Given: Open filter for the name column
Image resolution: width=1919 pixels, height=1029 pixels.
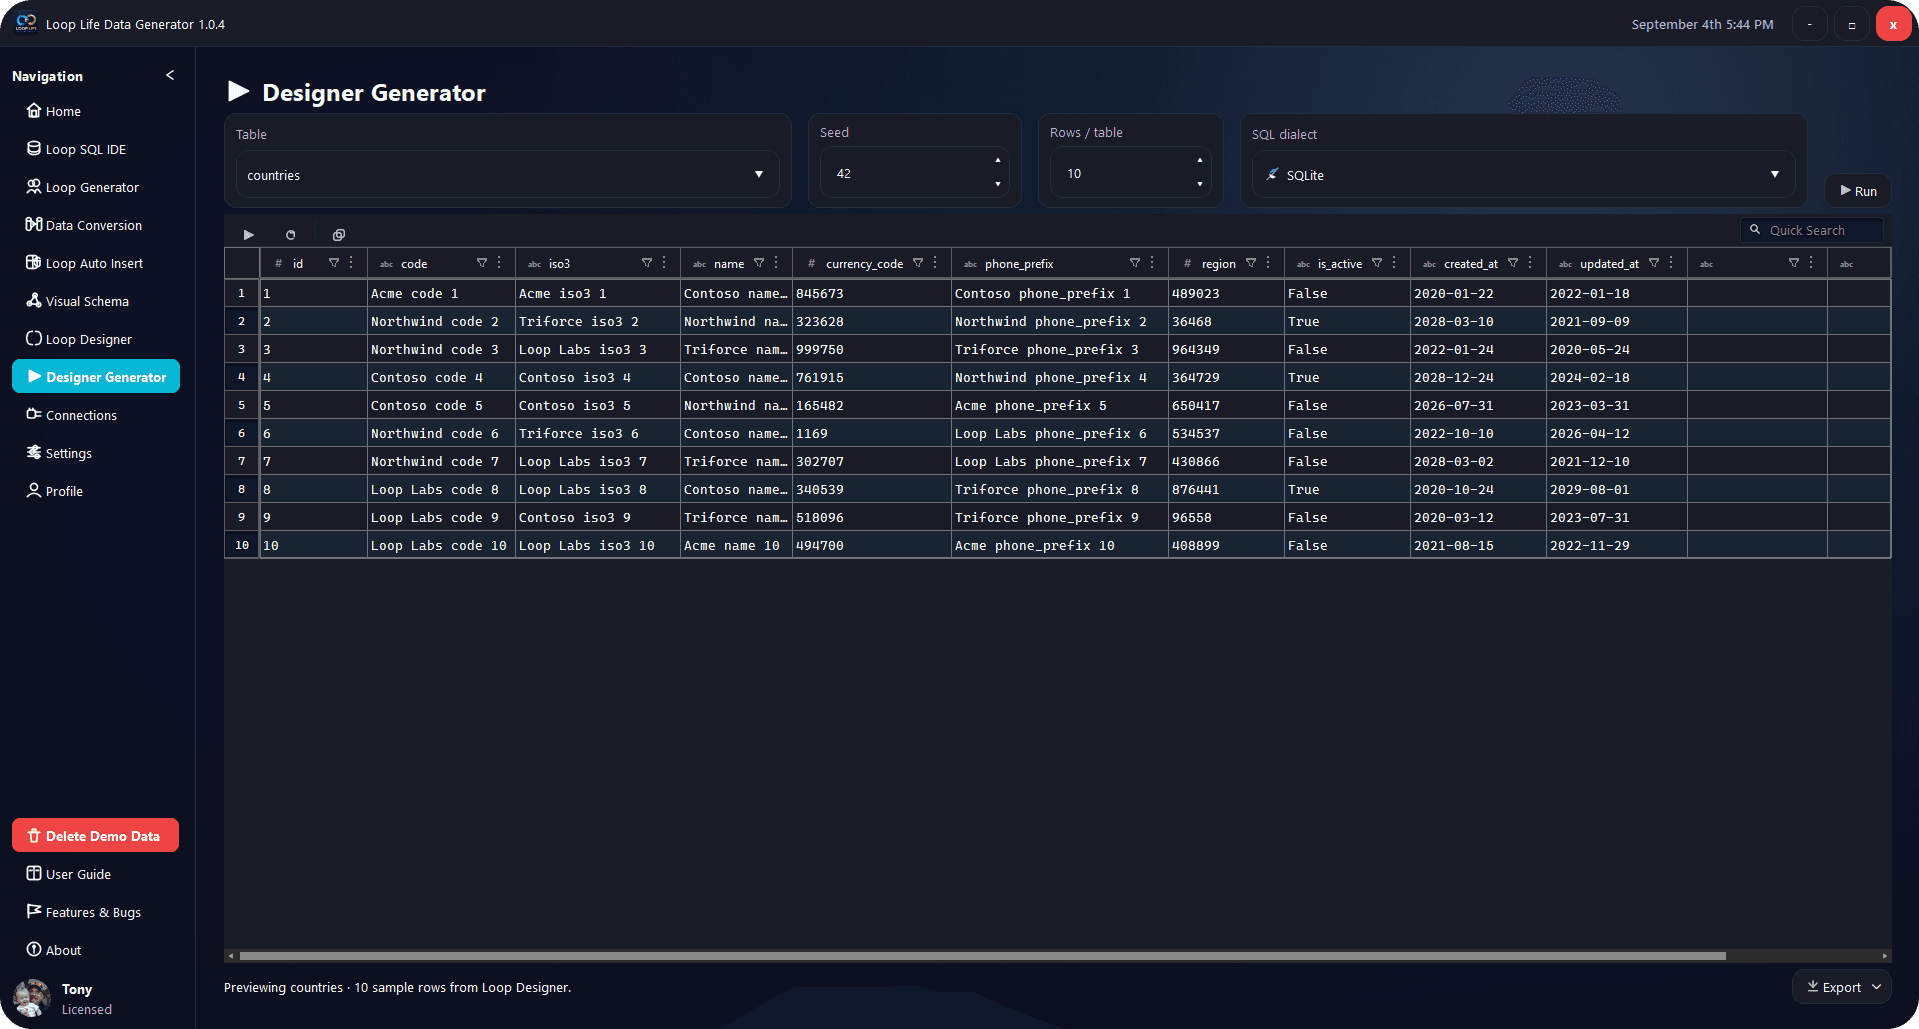Looking at the screenshot, I should [759, 263].
